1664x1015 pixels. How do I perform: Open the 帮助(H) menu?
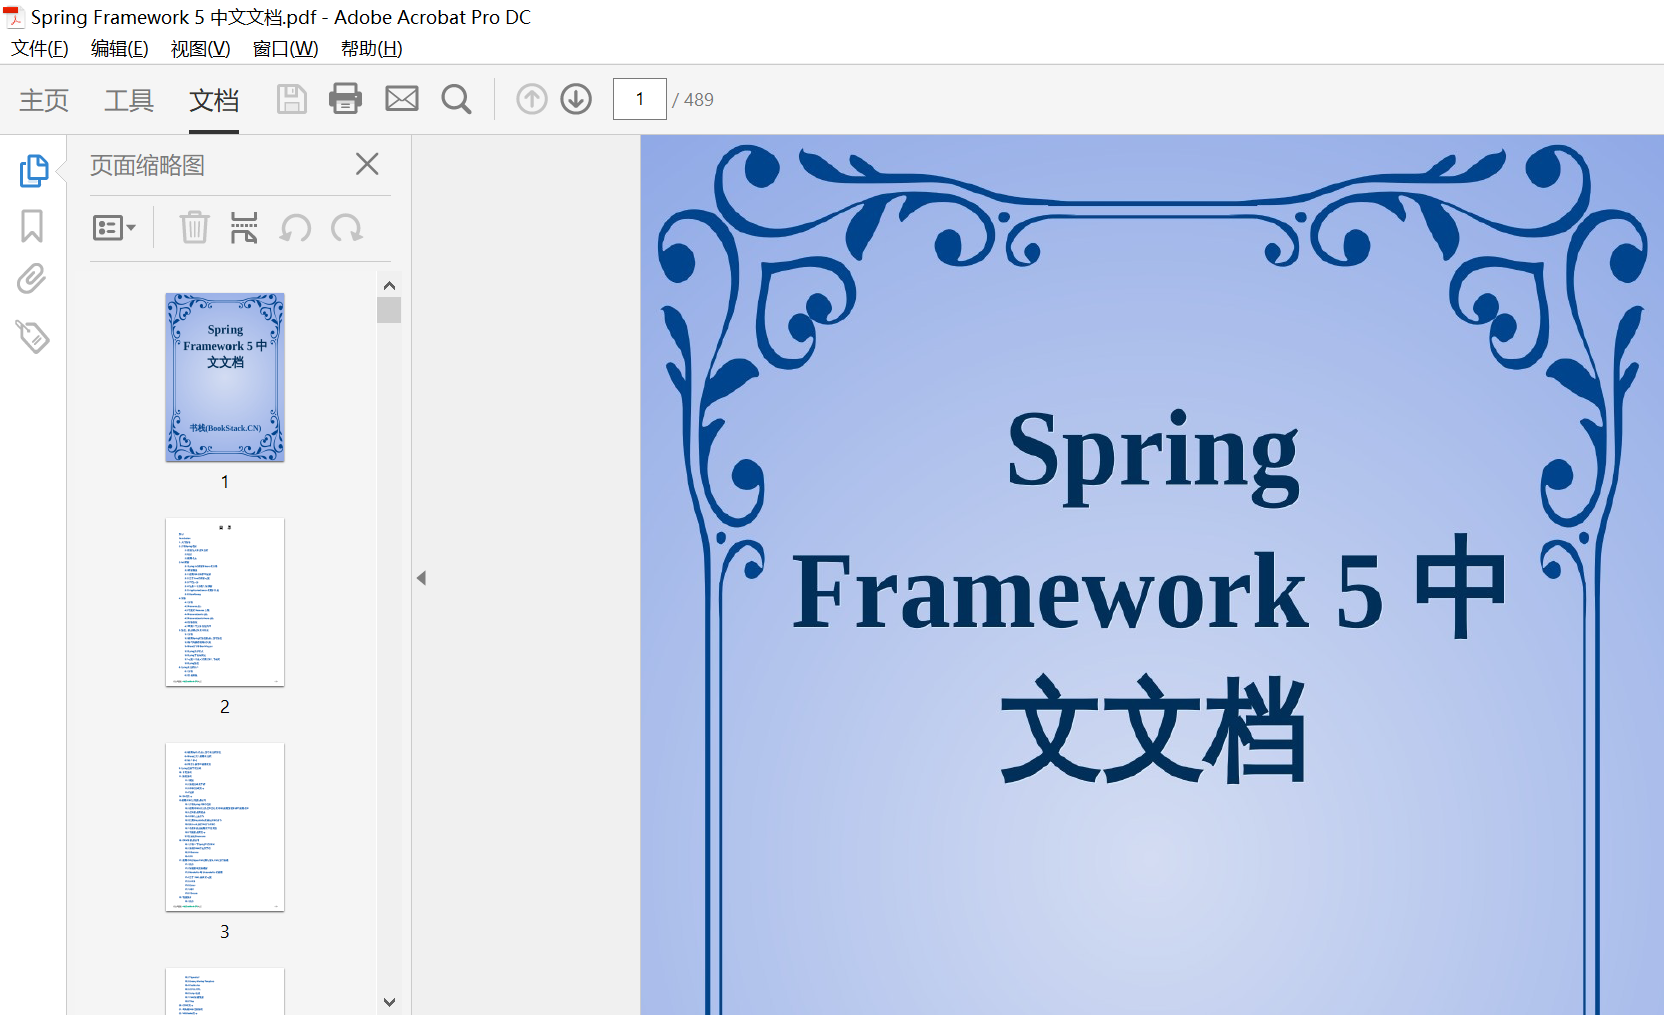coord(372,49)
